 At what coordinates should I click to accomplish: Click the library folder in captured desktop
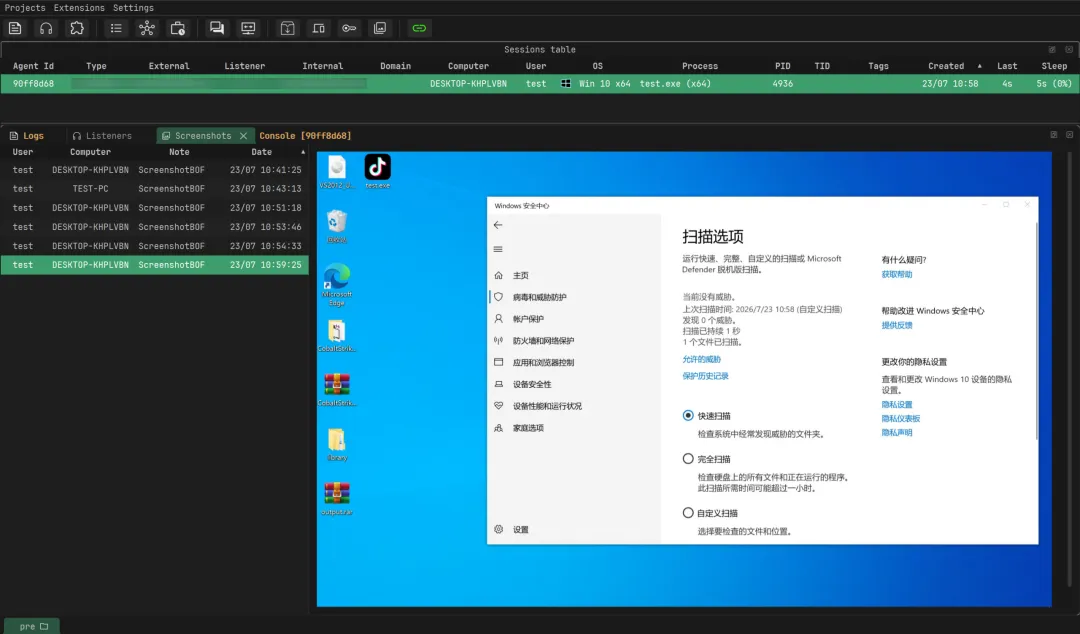337,444
